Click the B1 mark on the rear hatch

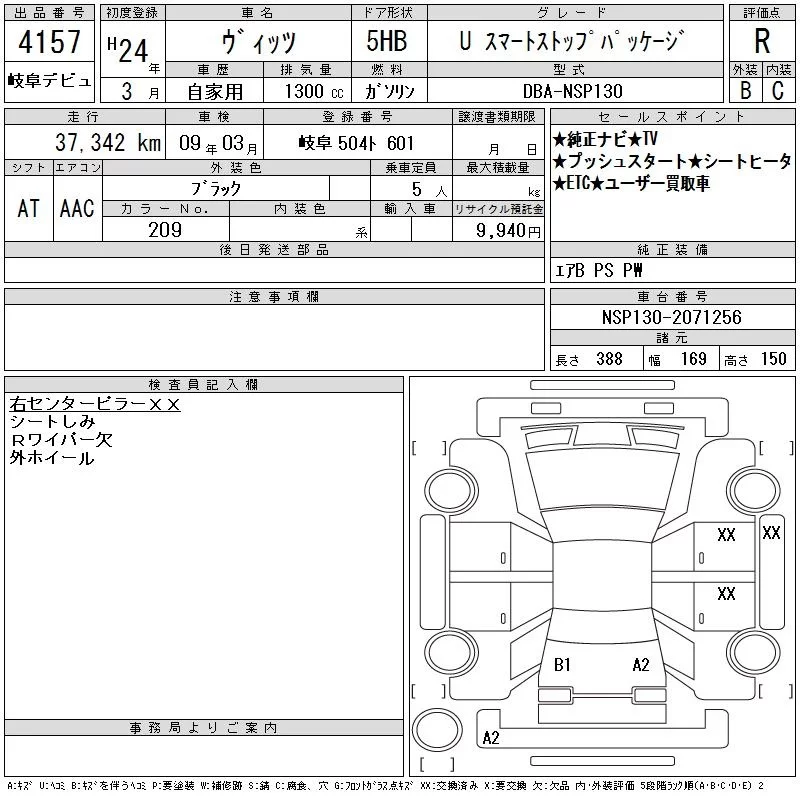tap(562, 664)
